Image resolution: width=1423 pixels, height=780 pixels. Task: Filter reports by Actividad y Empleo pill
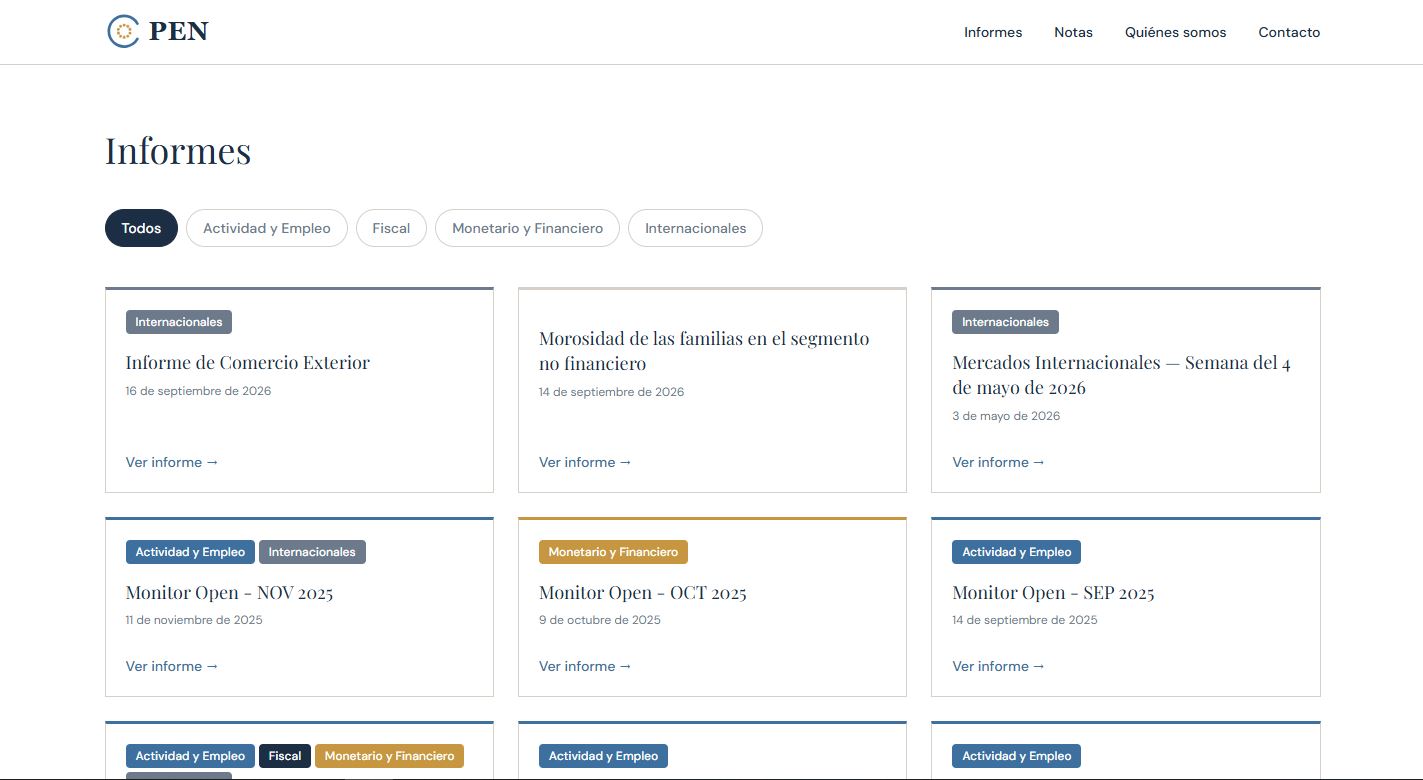click(x=267, y=228)
